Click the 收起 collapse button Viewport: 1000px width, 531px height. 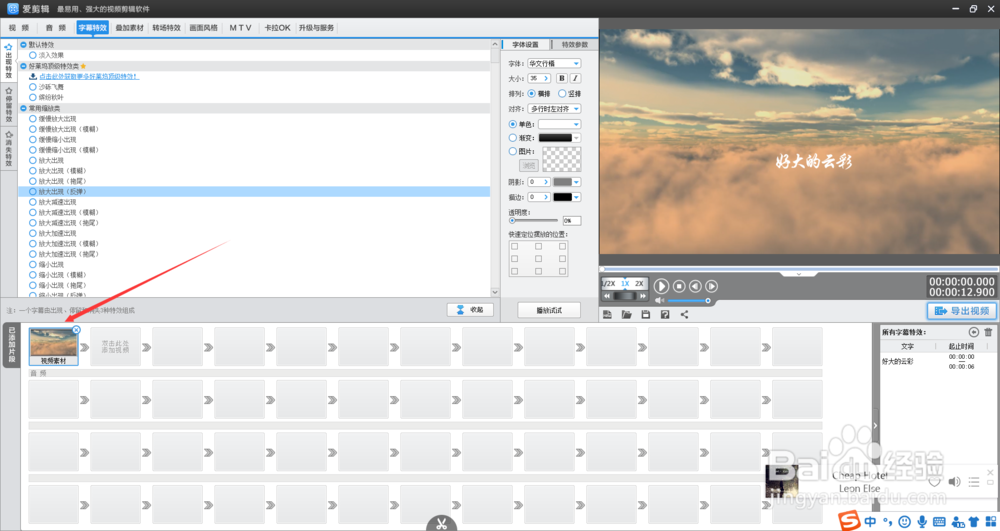470,310
